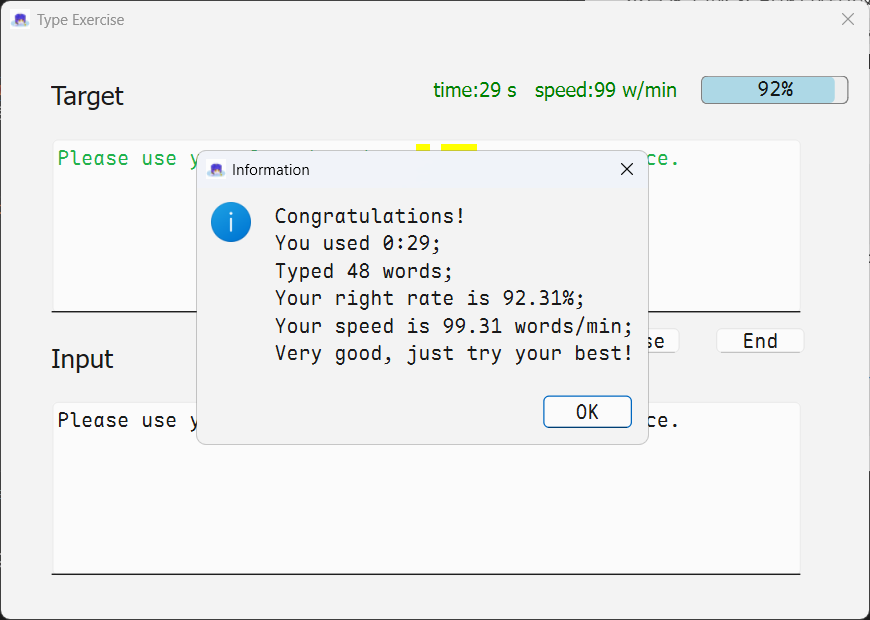The width and height of the screenshot is (870, 620).
Task: Click the speed:99 w/min indicator
Action: click(x=605, y=90)
